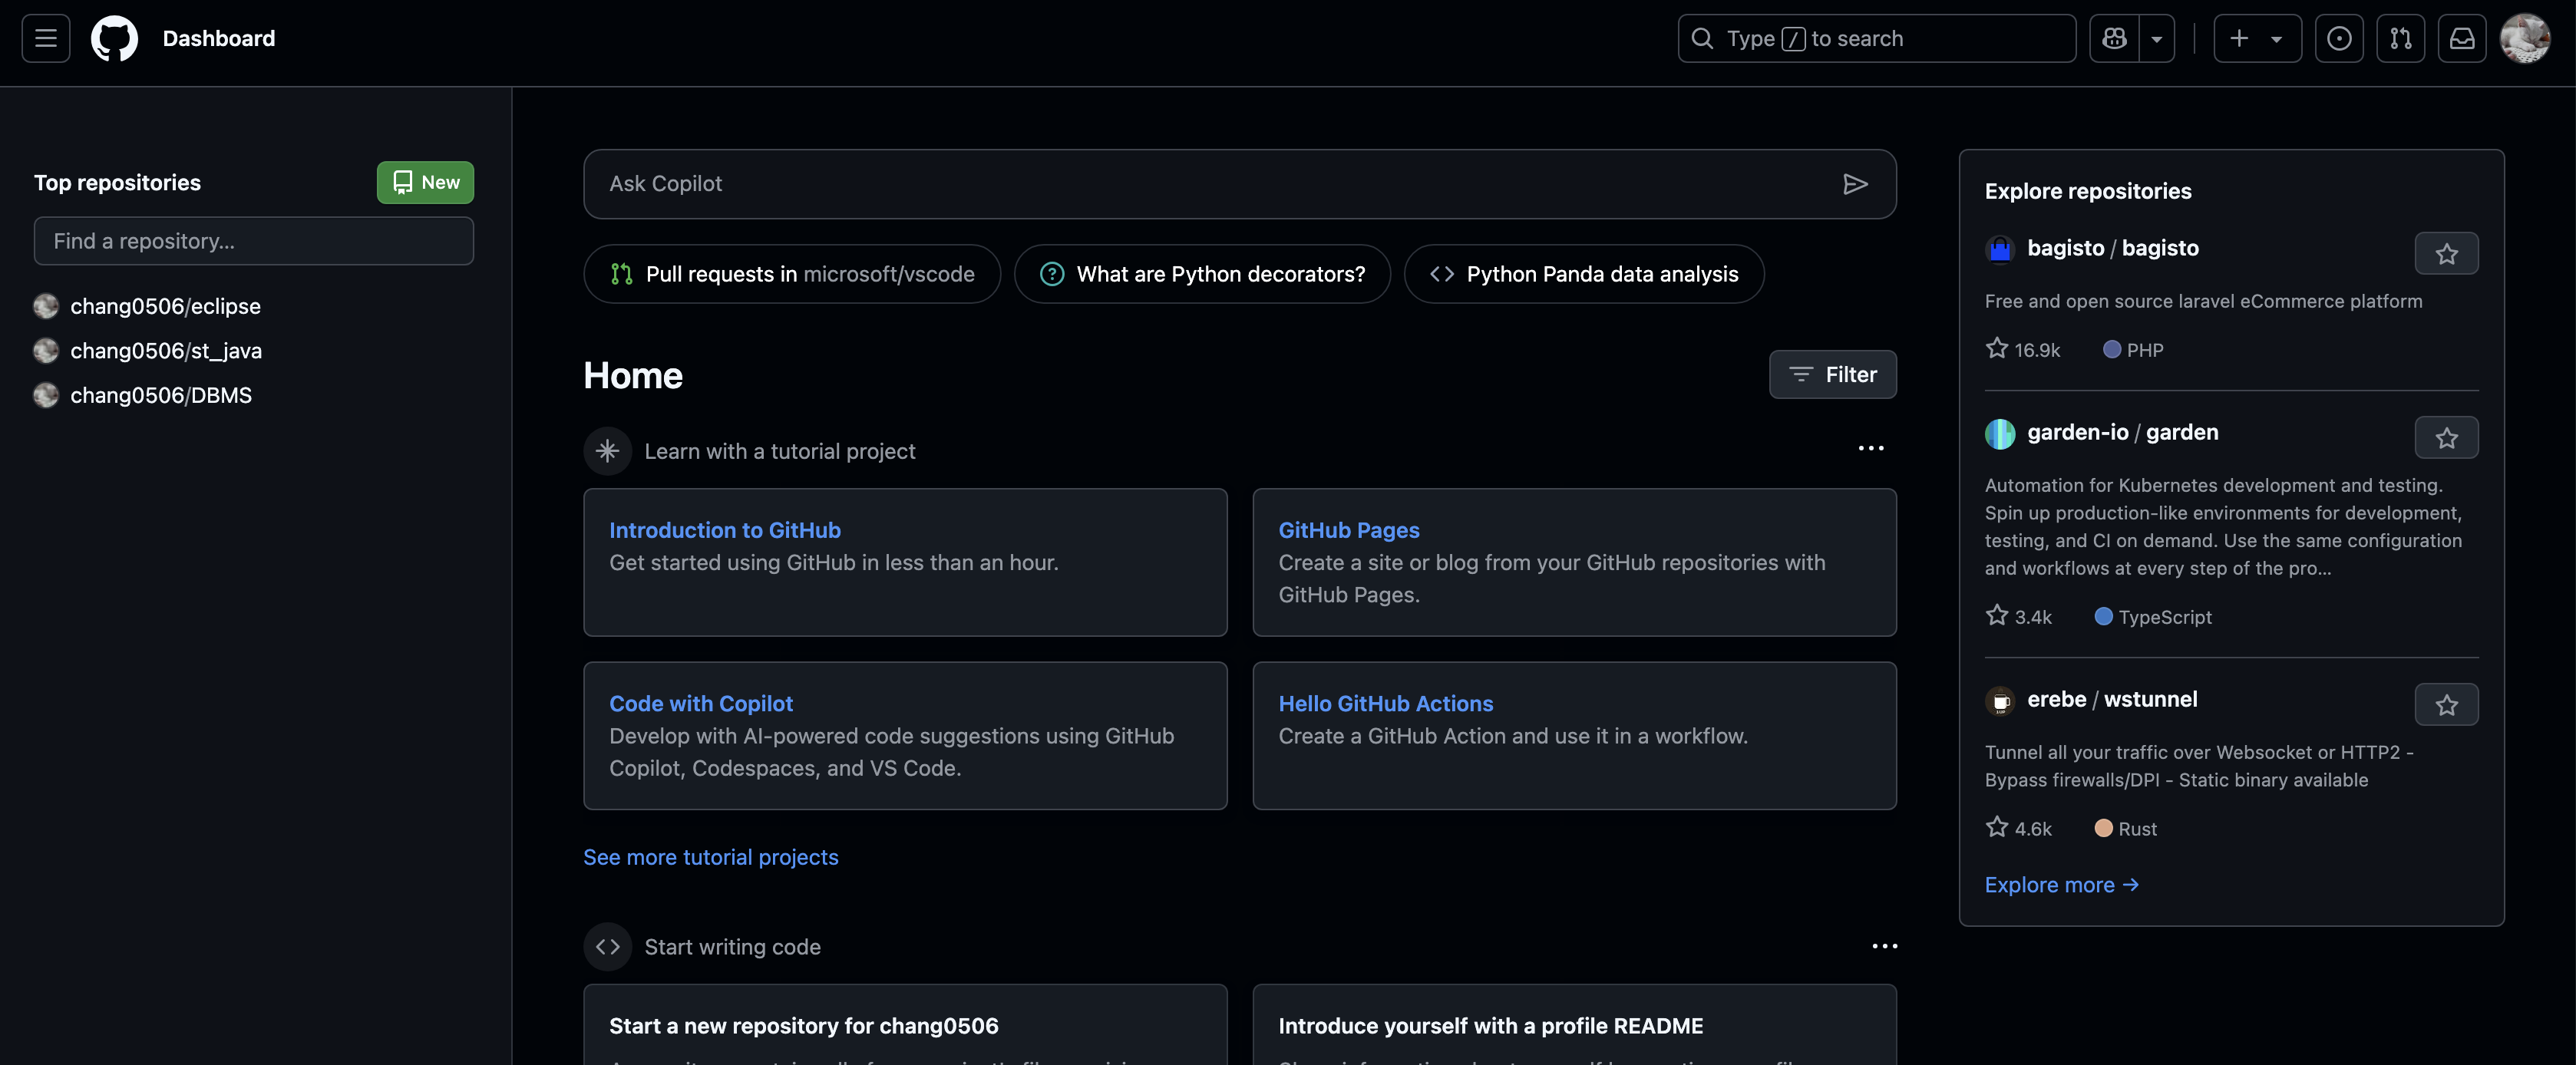This screenshot has height=1065, width=2576.
Task: Click the send arrow in Ask Copilot
Action: tap(1855, 184)
